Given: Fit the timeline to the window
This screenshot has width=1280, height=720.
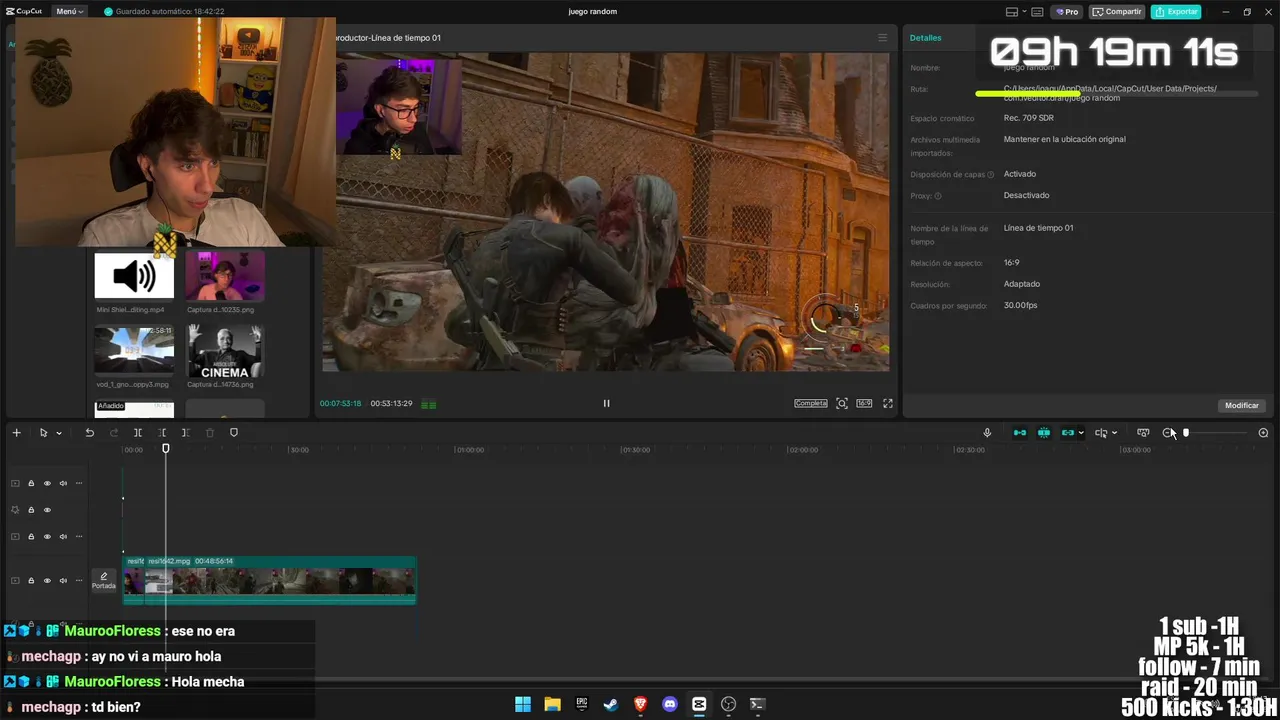Looking at the screenshot, I should tap(1143, 433).
